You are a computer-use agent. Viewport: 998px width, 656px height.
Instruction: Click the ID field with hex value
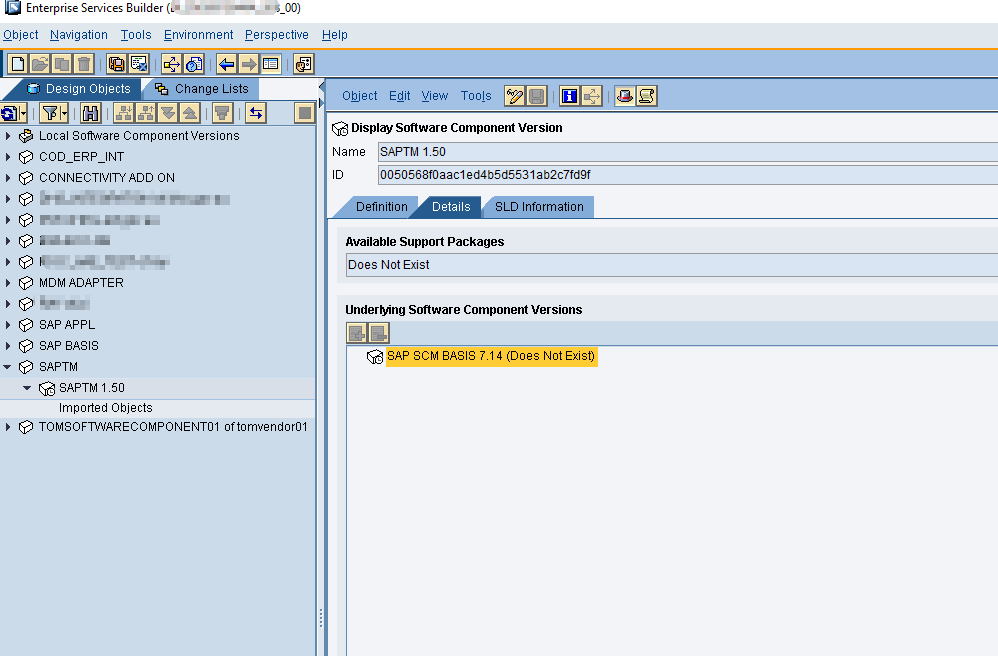coord(688,175)
